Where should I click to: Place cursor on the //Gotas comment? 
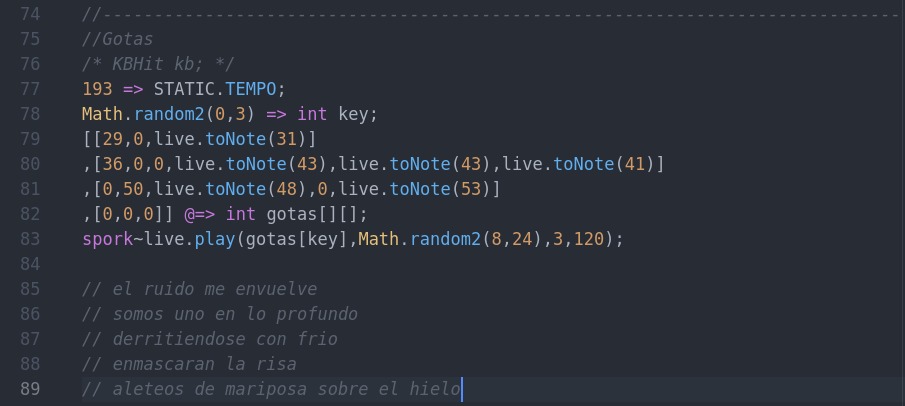(118, 39)
